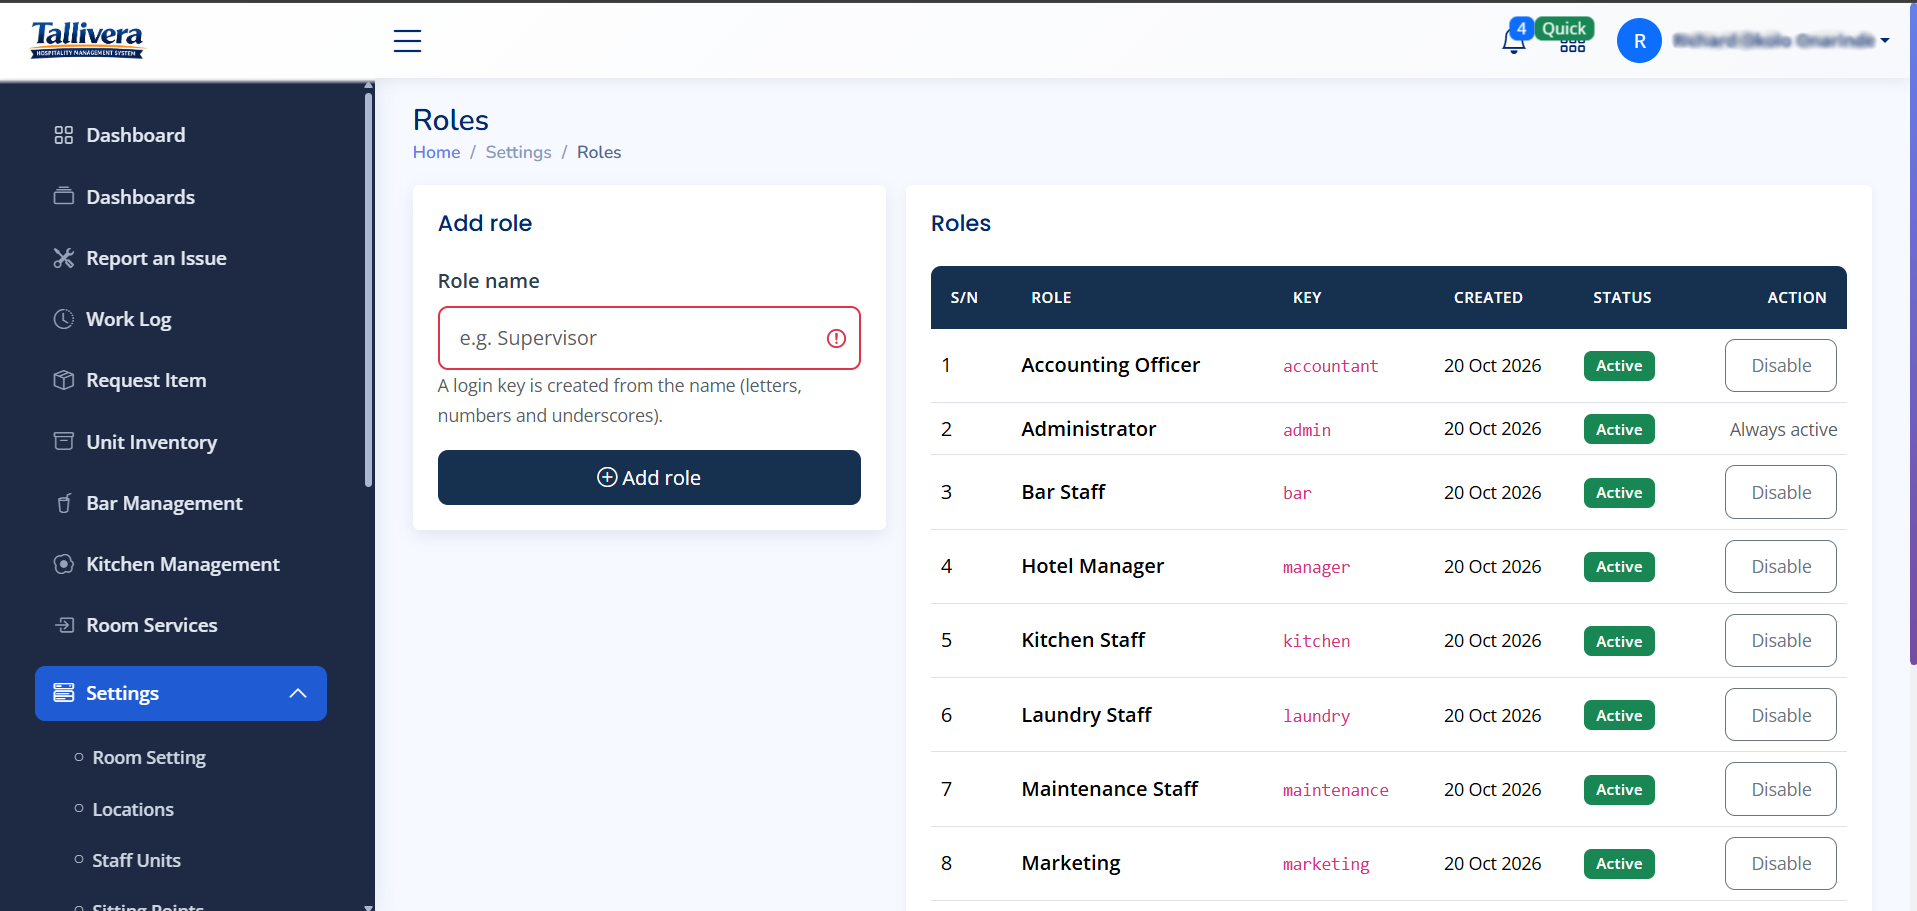This screenshot has height=911, width=1917.
Task: Go to Work Log page
Action: 129,319
